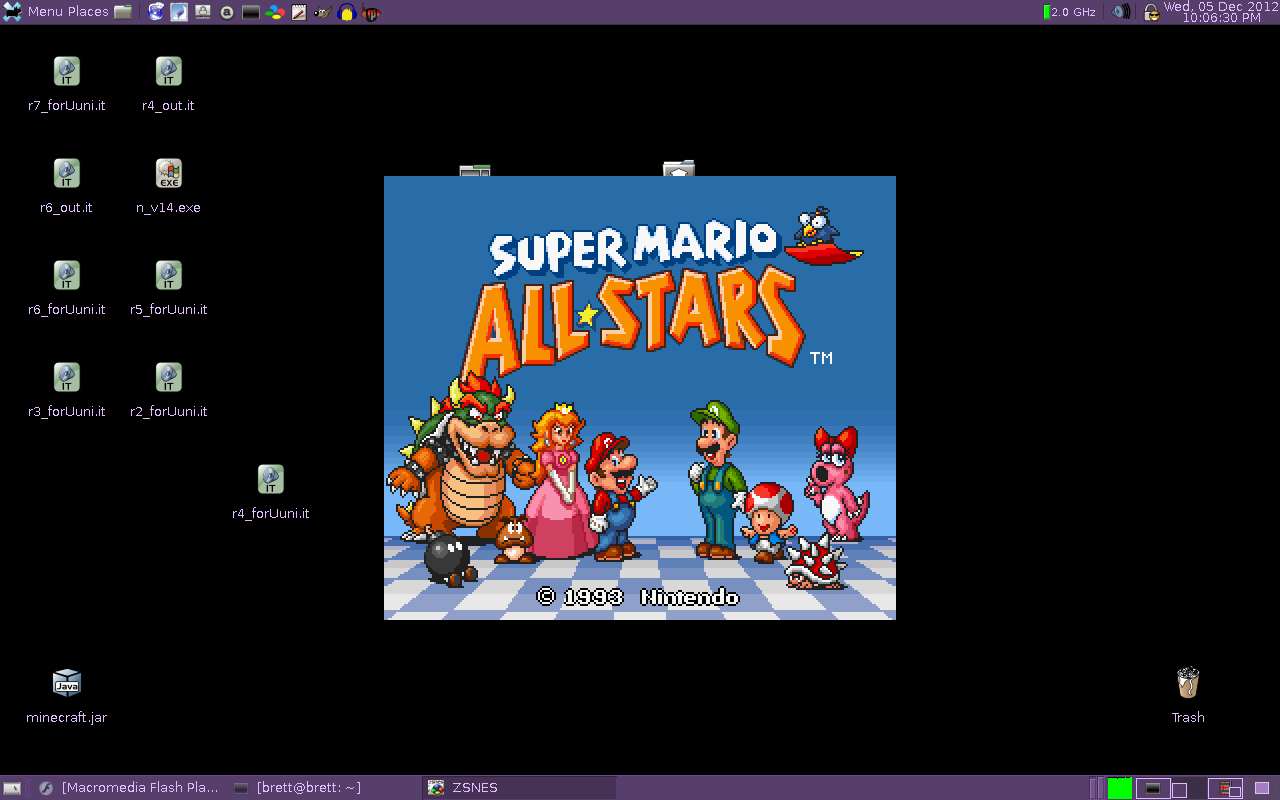Launch the terminal from top panel

[x=251, y=12]
